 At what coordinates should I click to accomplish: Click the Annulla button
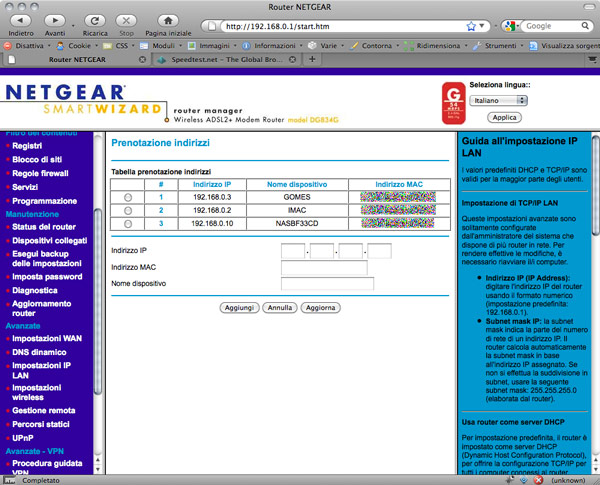tap(280, 308)
